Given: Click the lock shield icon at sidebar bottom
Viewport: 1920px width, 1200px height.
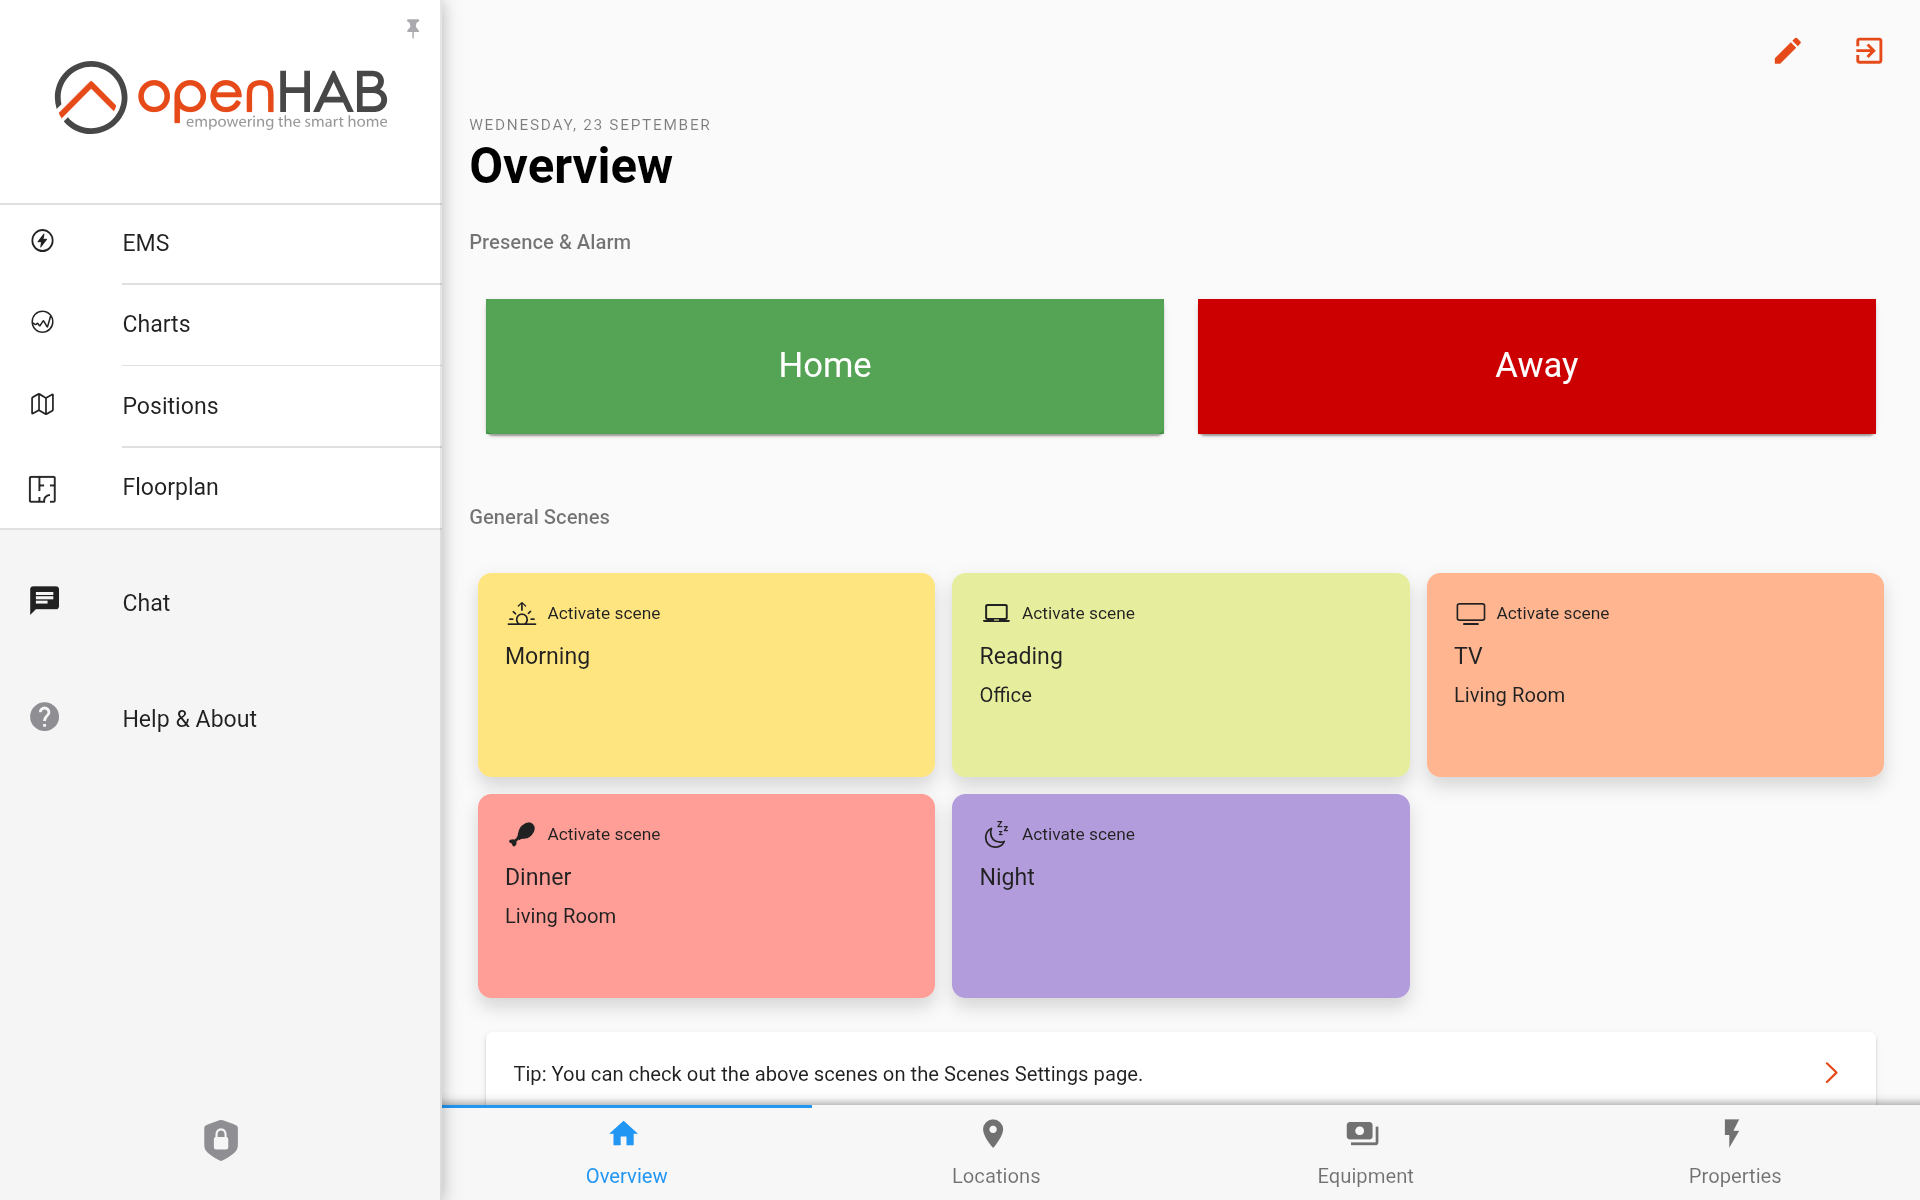Looking at the screenshot, I should pos(221,1140).
